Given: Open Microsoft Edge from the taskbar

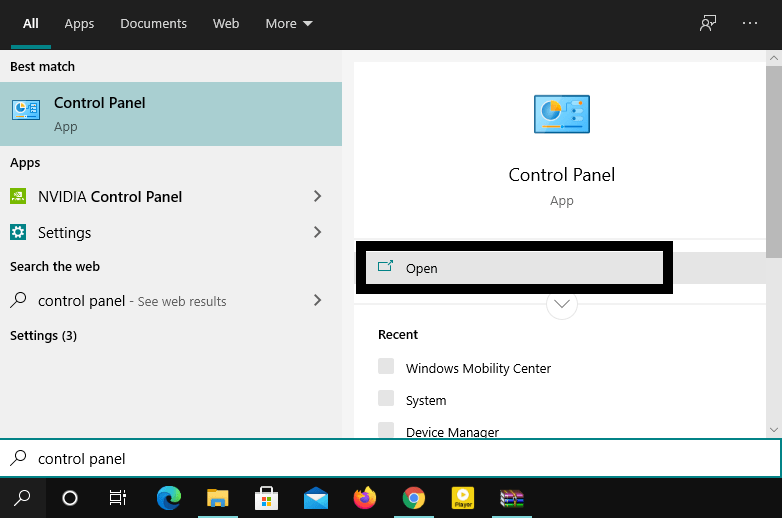Looking at the screenshot, I should (169, 497).
